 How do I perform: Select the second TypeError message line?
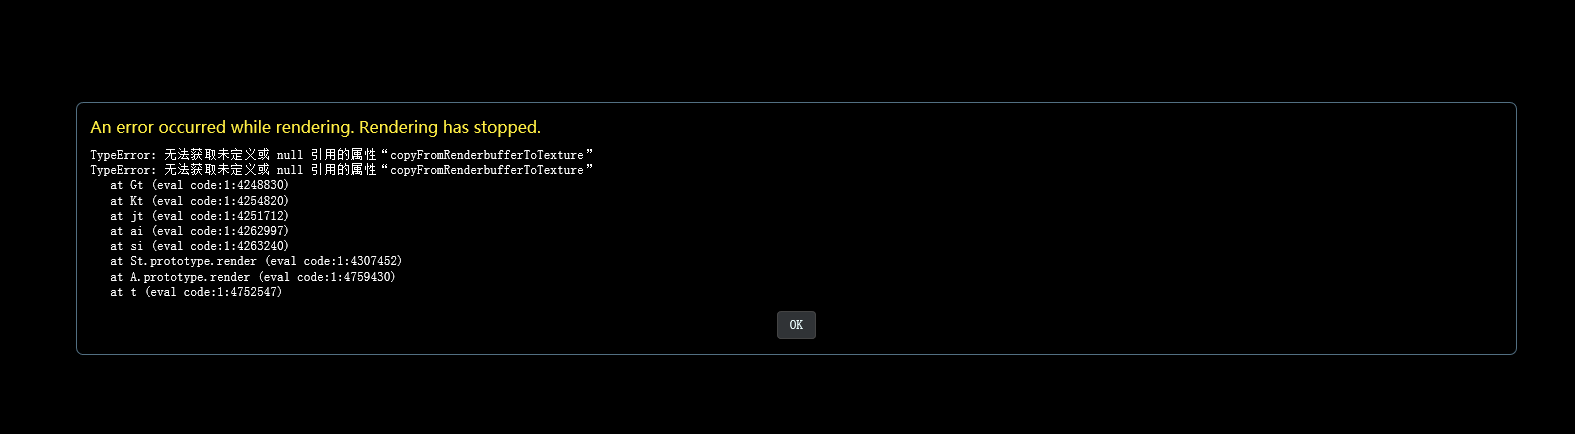click(342, 170)
